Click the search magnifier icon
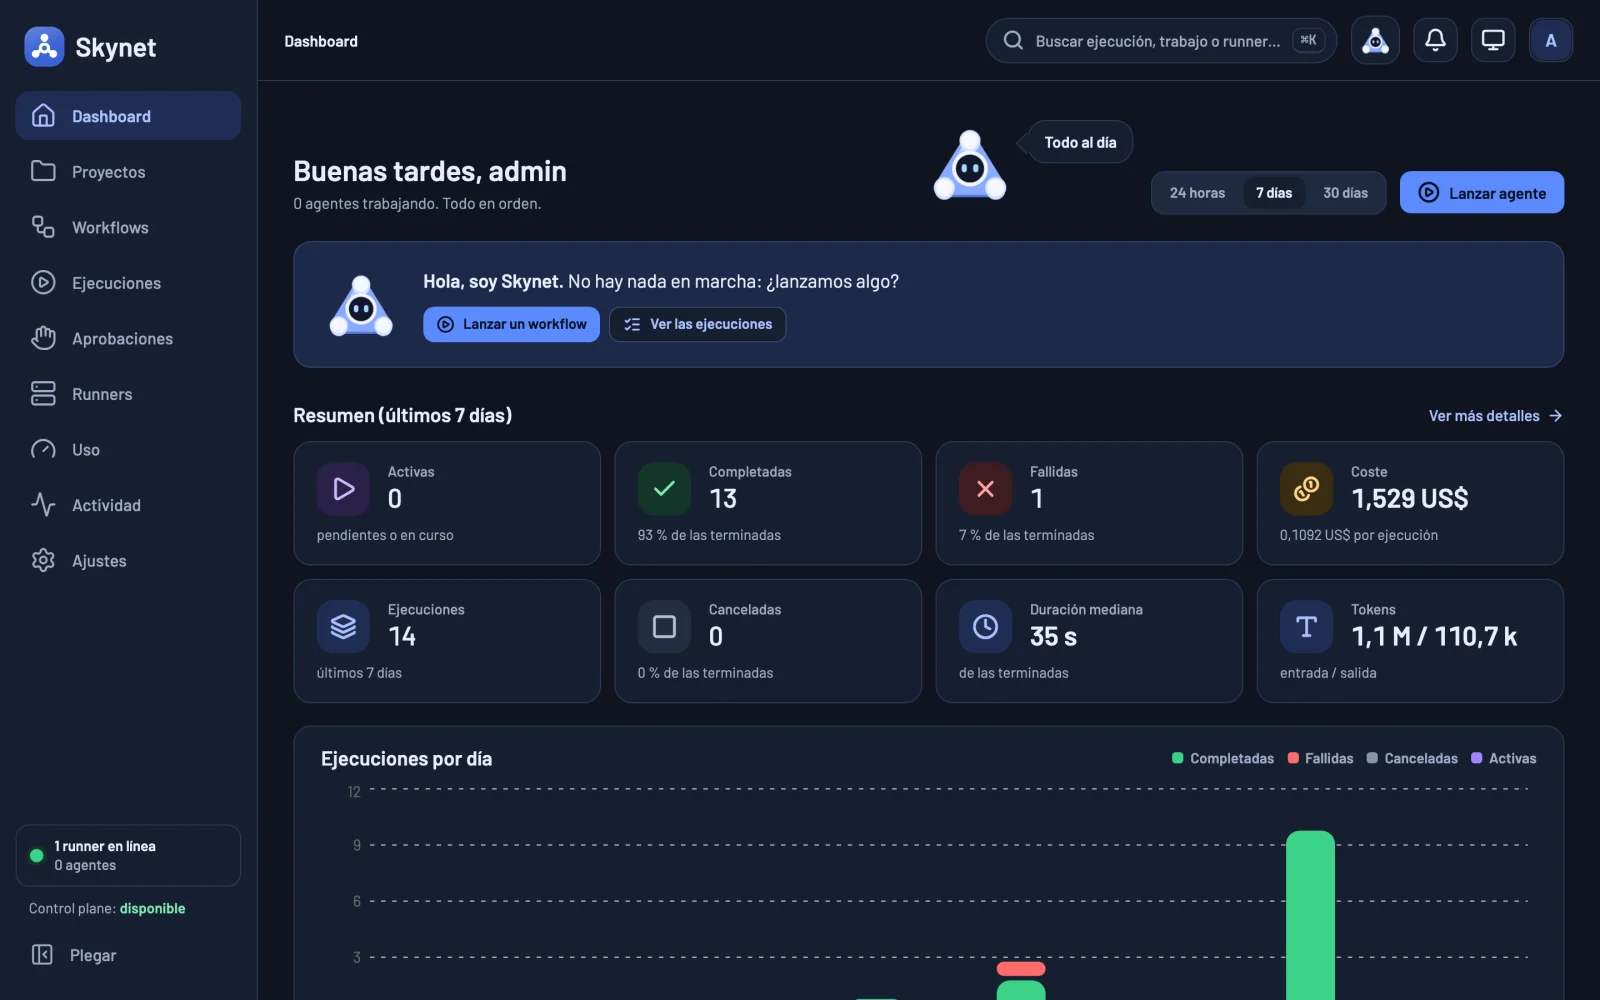The image size is (1600, 1000). (1013, 41)
